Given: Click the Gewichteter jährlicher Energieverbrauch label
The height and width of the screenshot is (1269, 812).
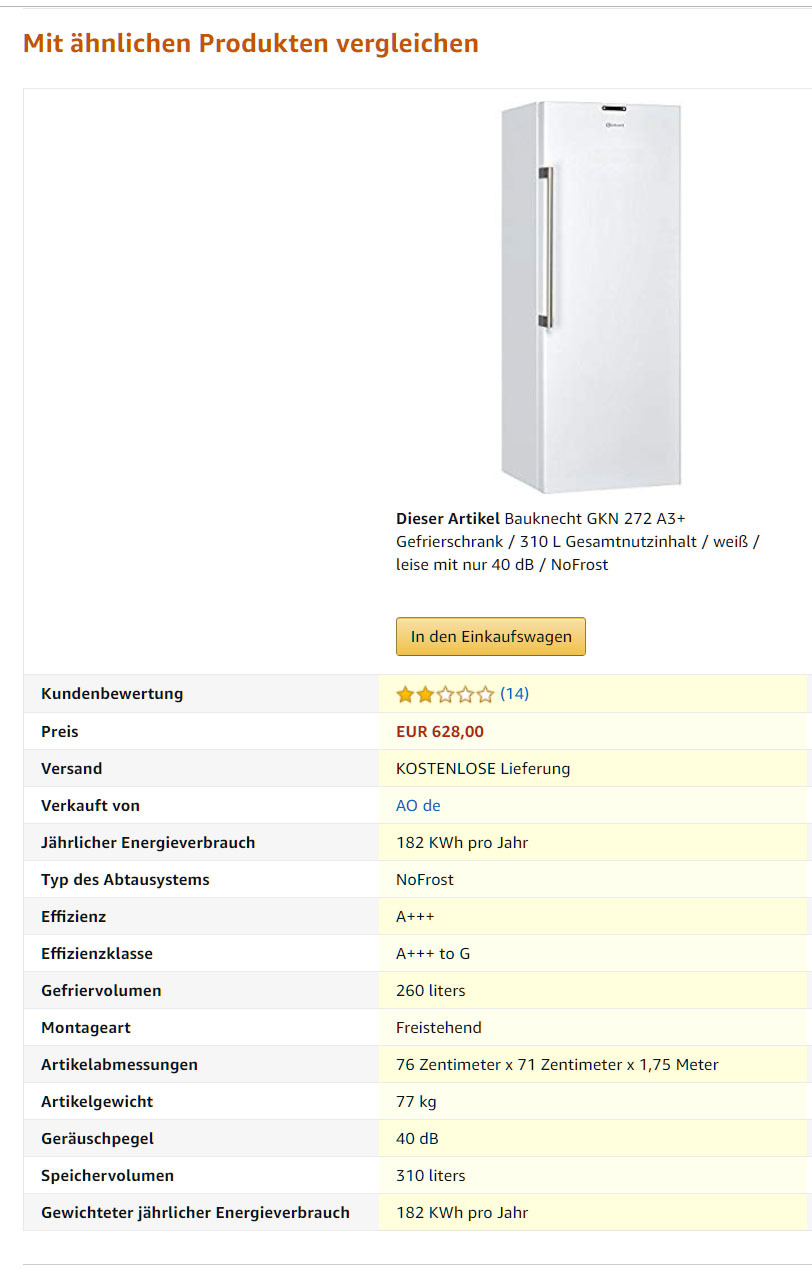Looking at the screenshot, I should coord(195,1213).
